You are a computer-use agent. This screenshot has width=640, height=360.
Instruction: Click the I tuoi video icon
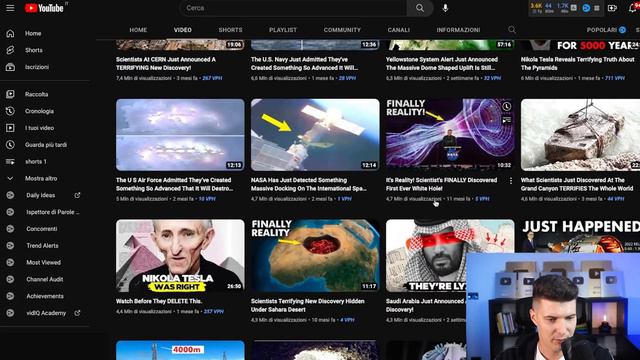pyautogui.click(x=10, y=128)
